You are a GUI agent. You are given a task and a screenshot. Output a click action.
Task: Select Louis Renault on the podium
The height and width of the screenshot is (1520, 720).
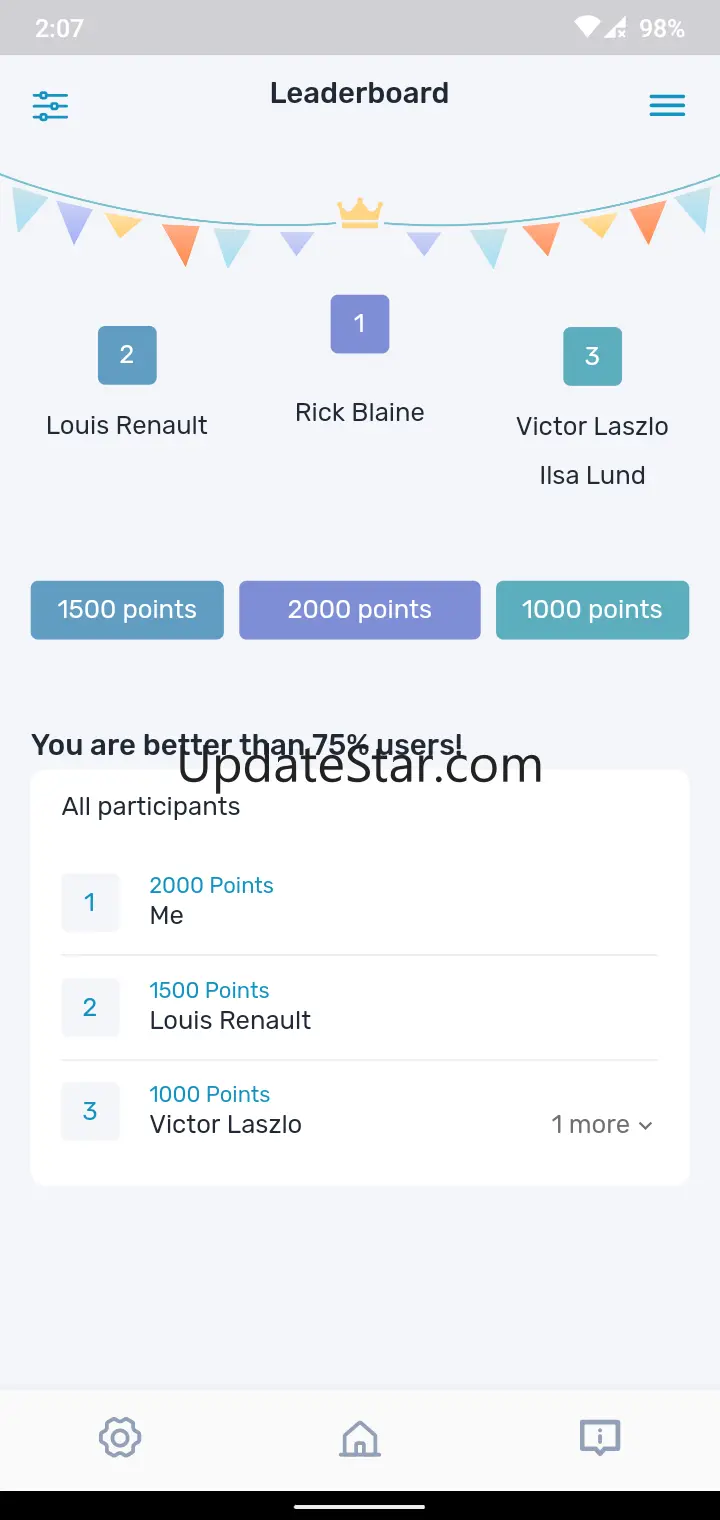click(x=127, y=425)
